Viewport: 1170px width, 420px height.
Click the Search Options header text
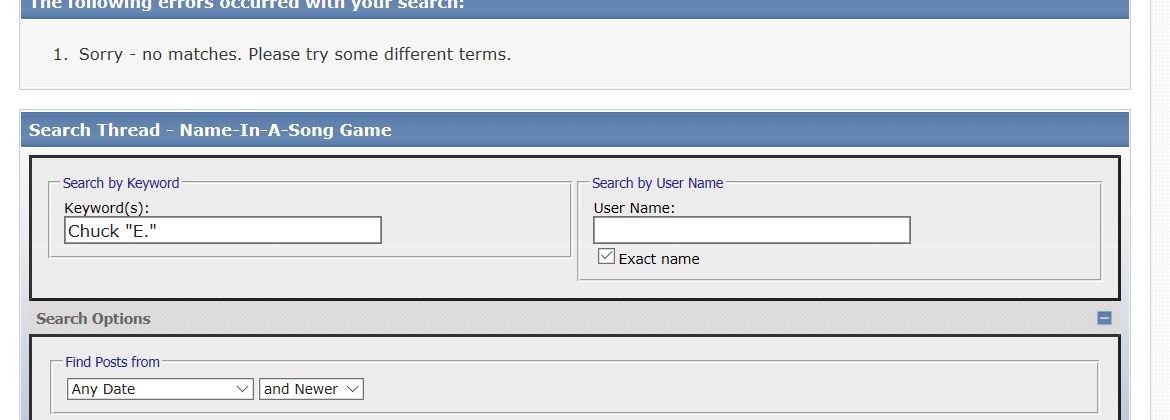(x=93, y=319)
